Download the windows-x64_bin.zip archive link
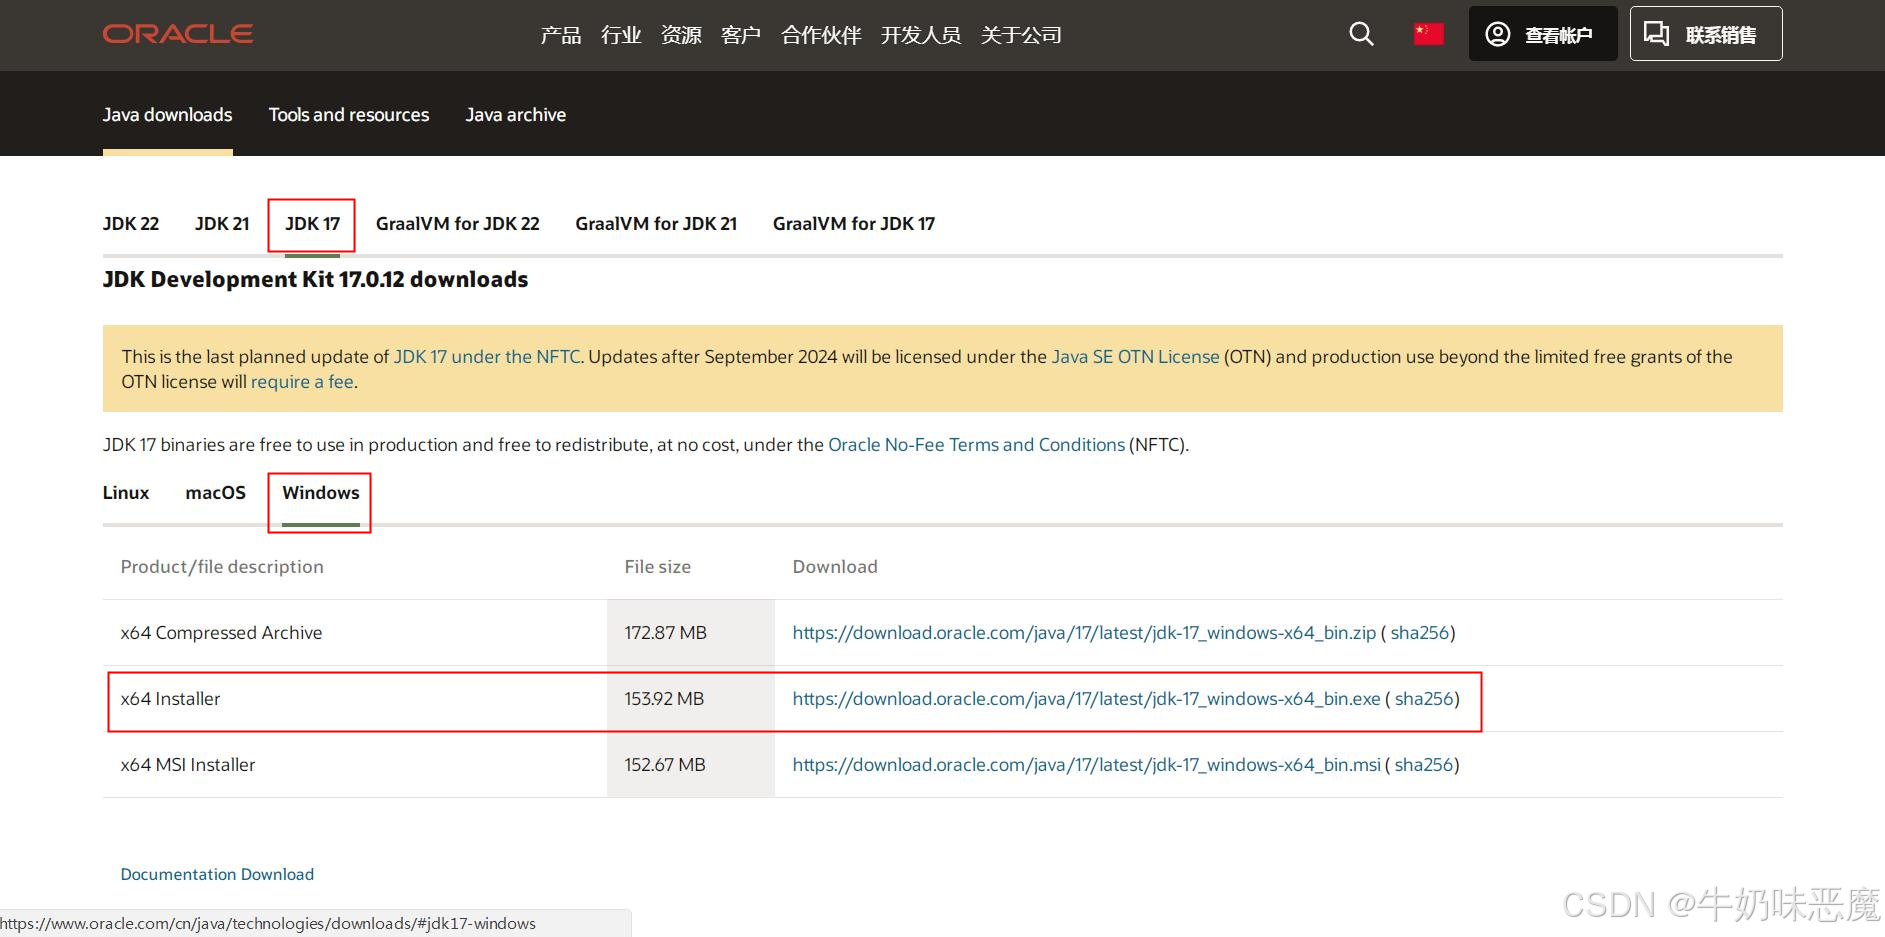1885x937 pixels. 1084,633
